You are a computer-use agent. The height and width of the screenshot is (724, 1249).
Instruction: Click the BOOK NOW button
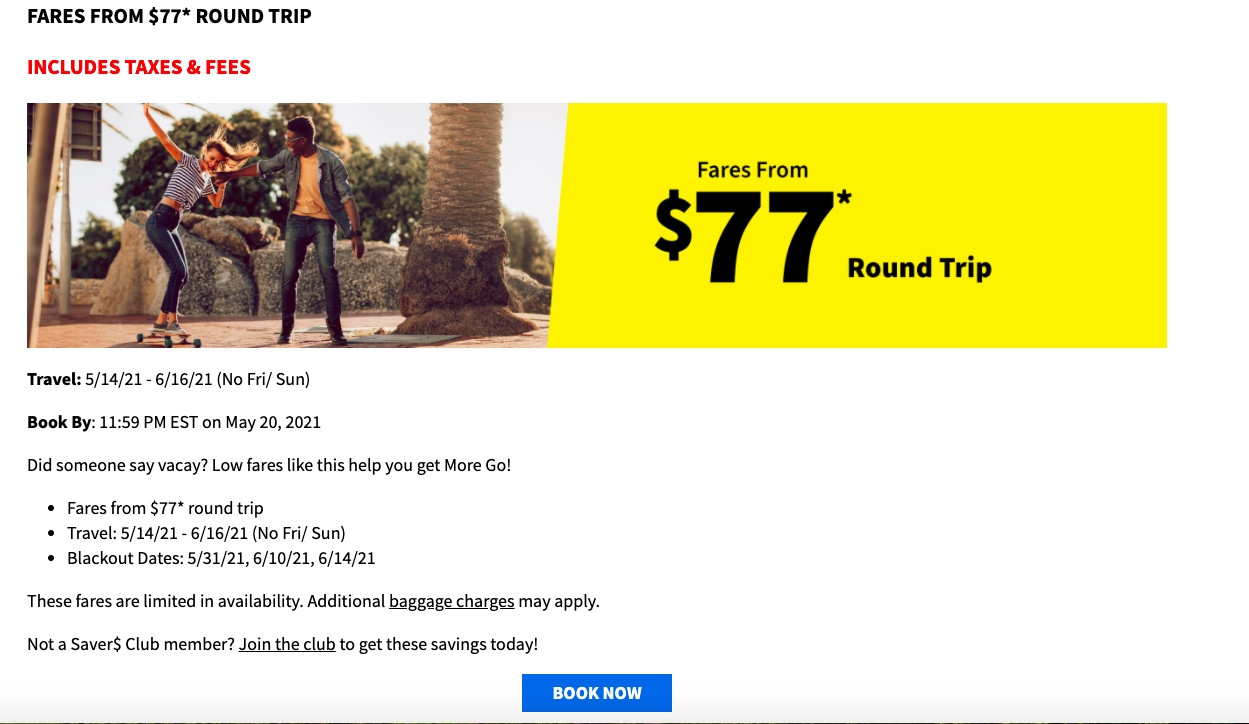click(596, 693)
